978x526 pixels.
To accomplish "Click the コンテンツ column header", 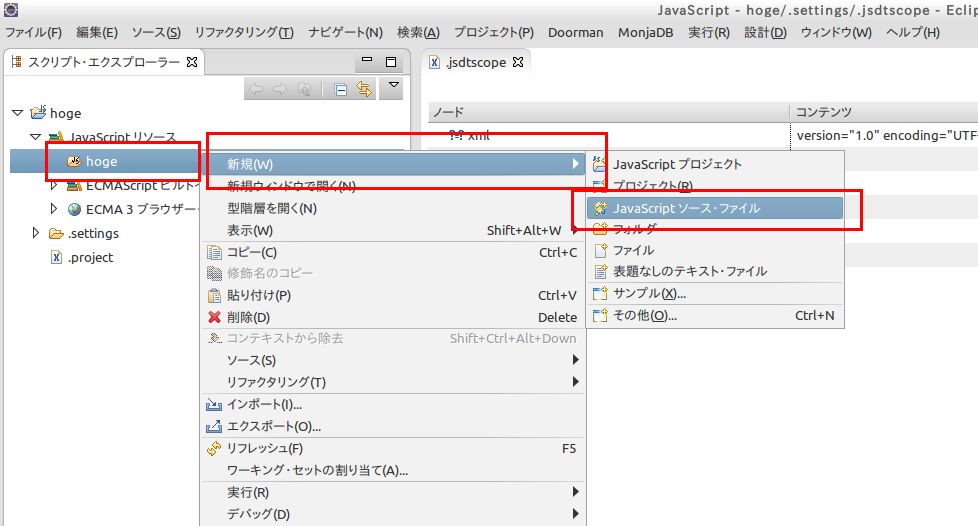I will click(884, 112).
